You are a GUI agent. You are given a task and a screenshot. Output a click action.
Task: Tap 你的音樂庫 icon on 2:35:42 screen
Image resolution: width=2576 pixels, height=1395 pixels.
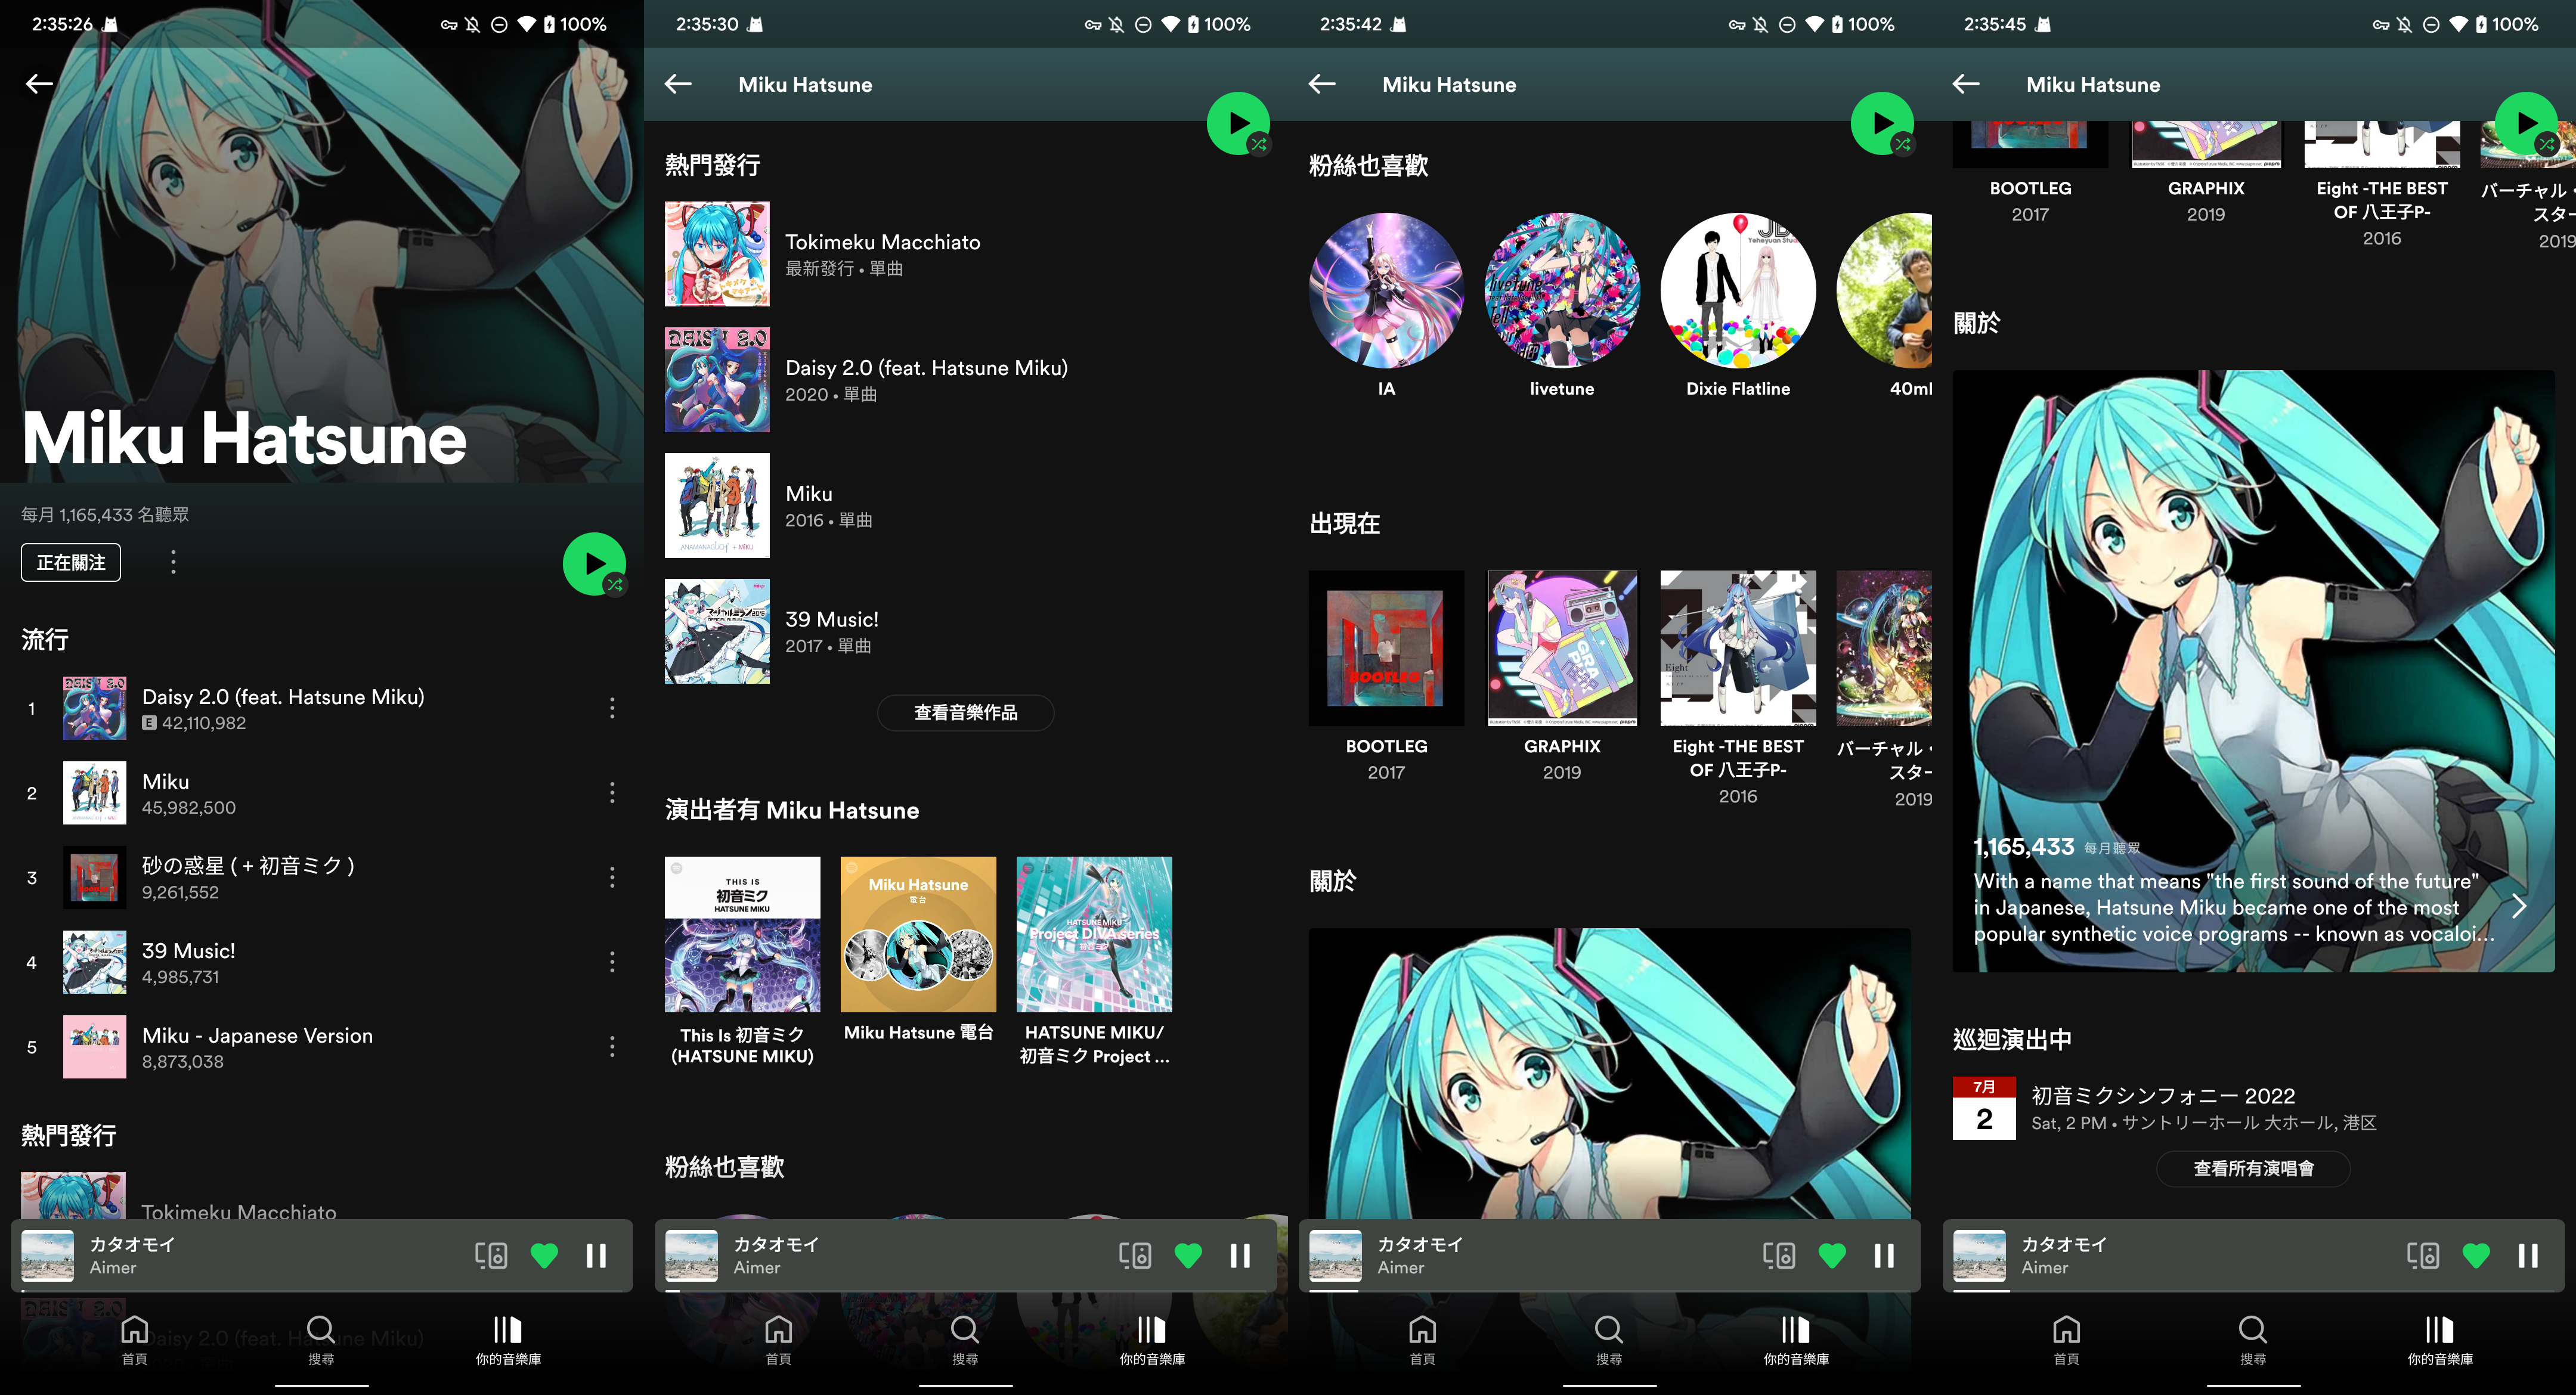pyautogui.click(x=1795, y=1329)
